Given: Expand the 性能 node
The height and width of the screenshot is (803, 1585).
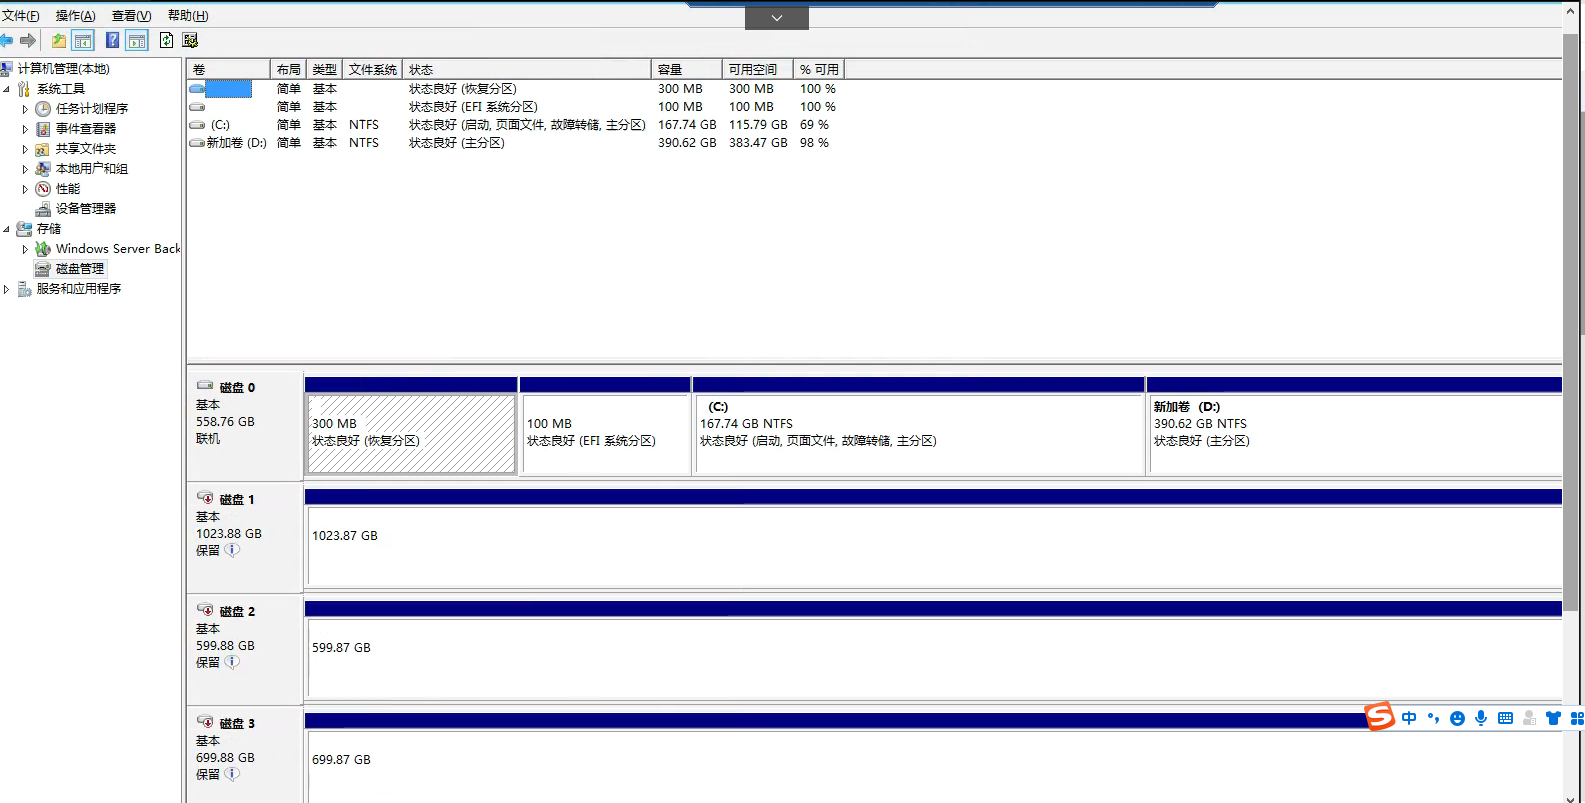Looking at the screenshot, I should coord(25,189).
